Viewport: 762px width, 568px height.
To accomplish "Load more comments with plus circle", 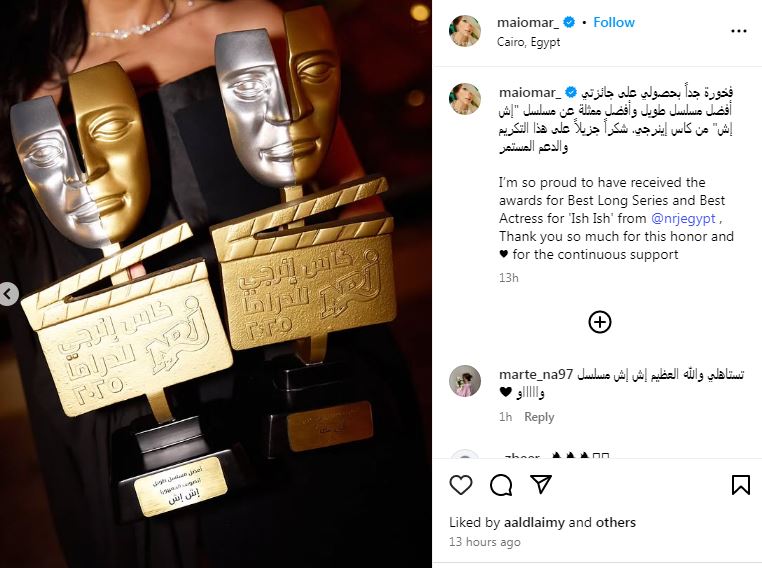I will coord(600,322).
